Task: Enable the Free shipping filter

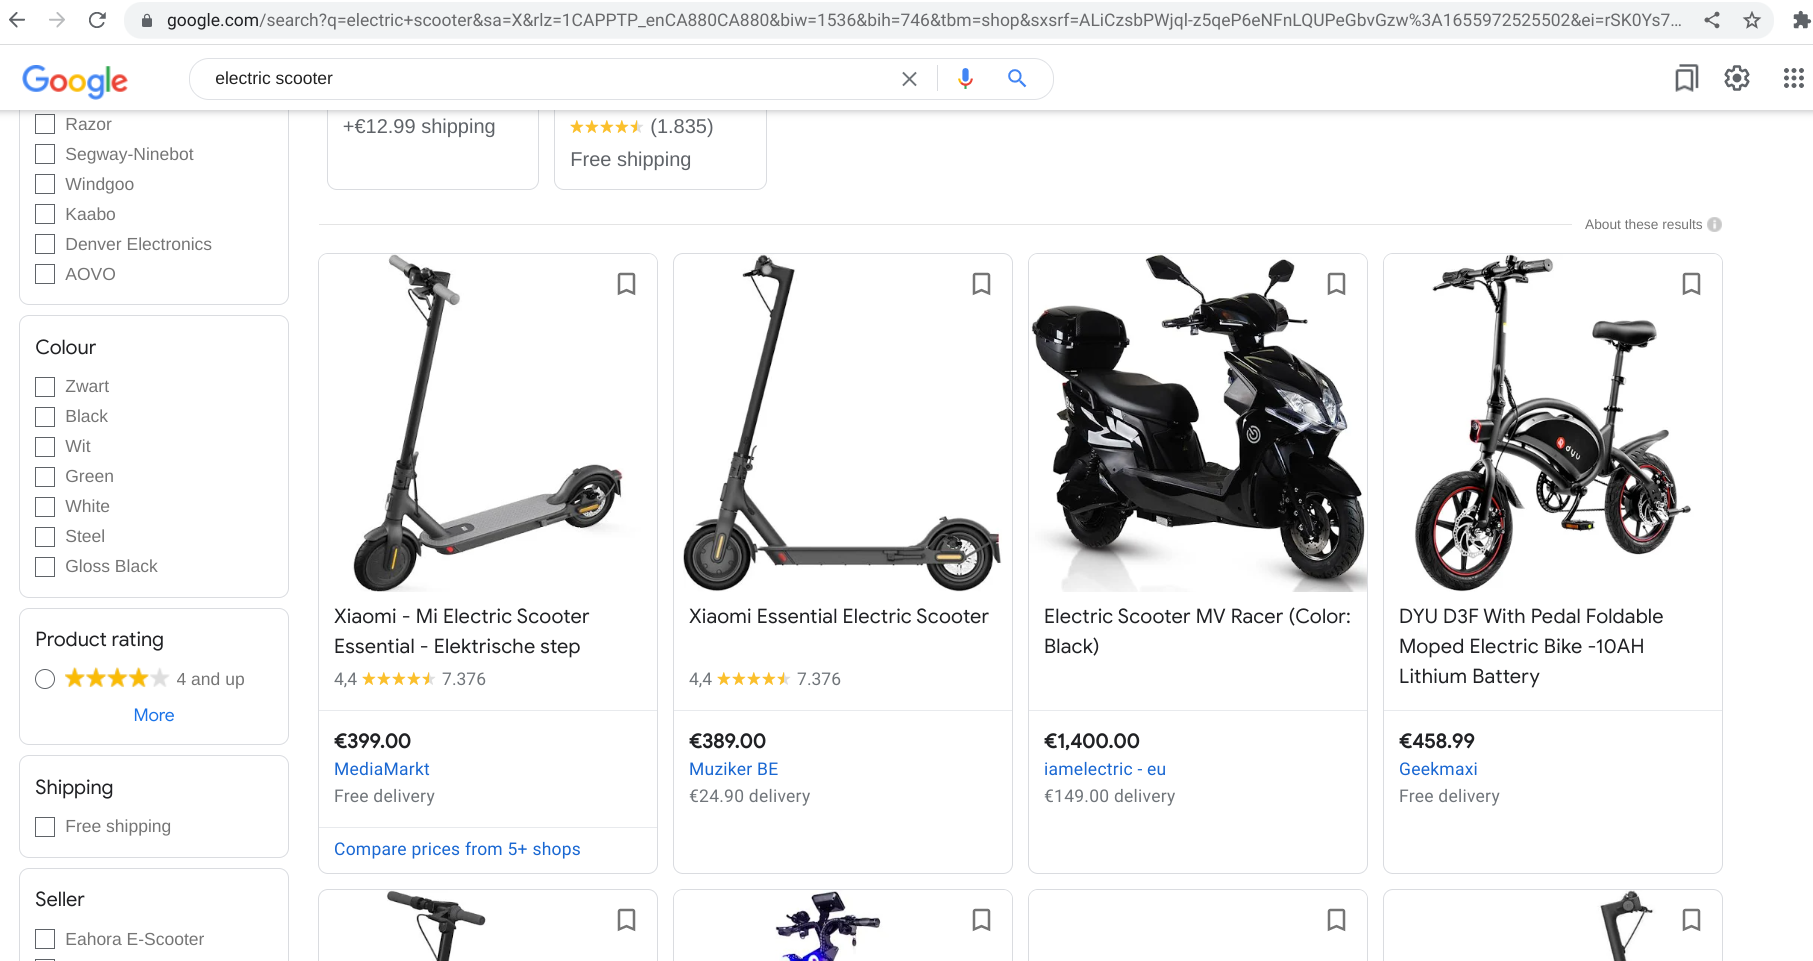Action: [x=45, y=827]
